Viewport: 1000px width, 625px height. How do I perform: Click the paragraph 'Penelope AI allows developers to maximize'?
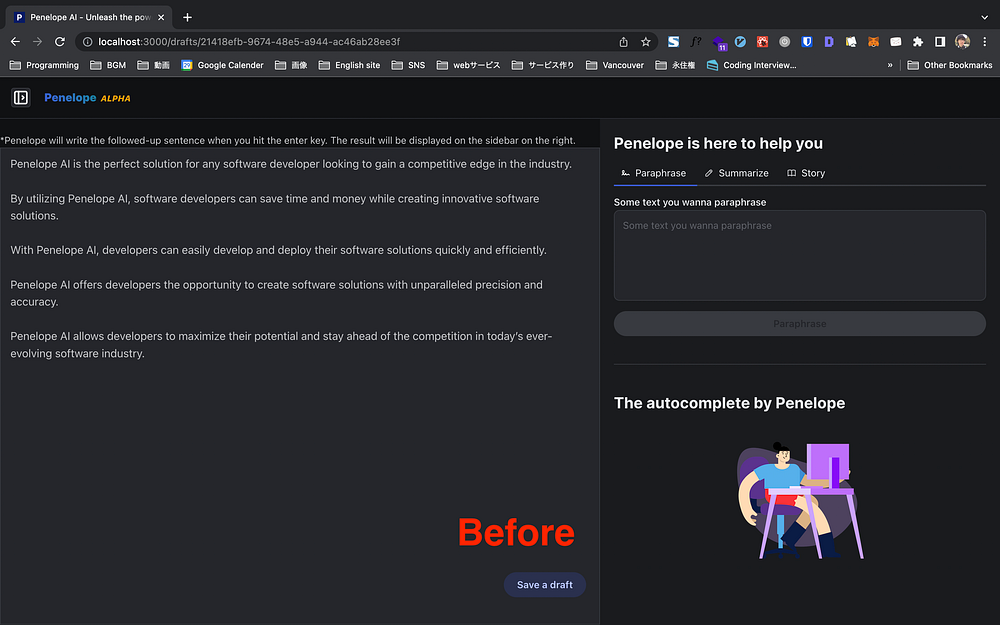281,344
